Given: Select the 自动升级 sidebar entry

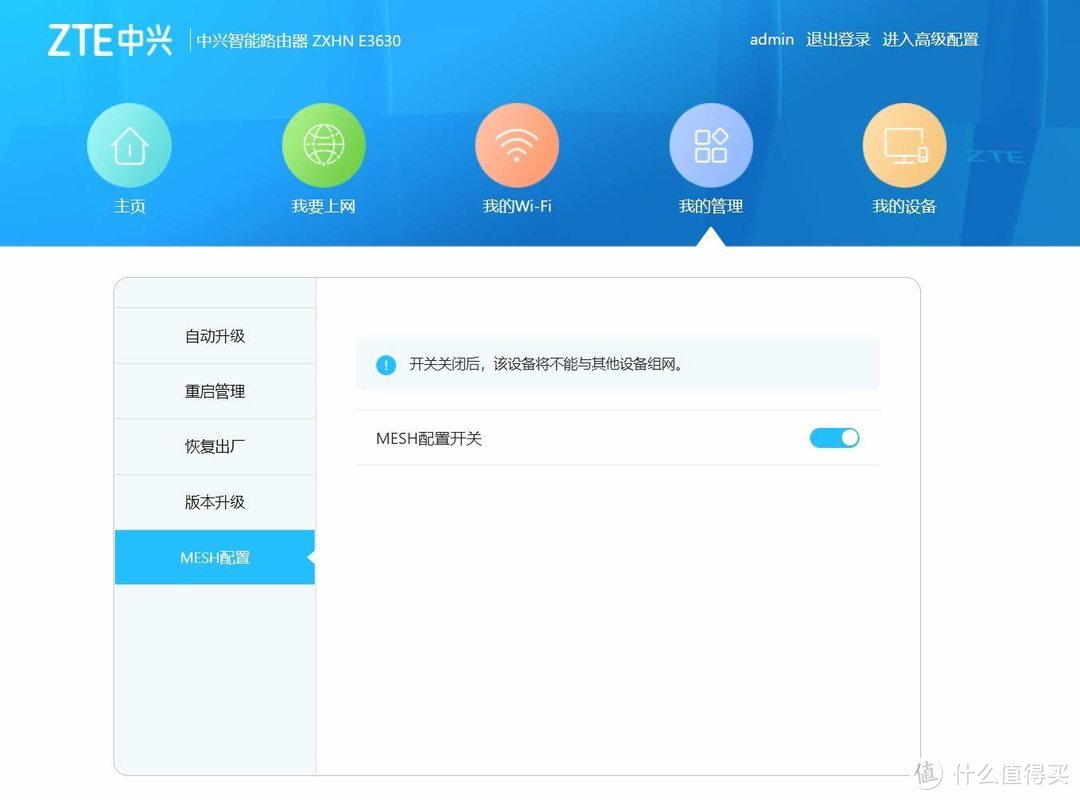Looking at the screenshot, I should 214,335.
